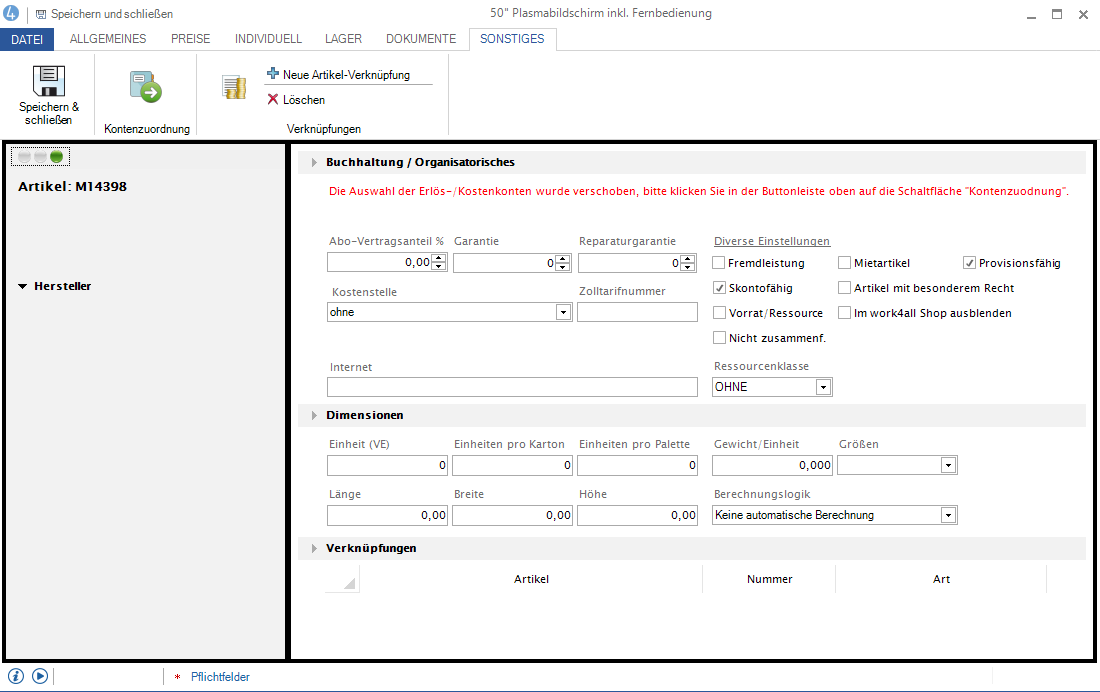
Task: Click the play arrow icon in status bar
Action: coord(40,676)
